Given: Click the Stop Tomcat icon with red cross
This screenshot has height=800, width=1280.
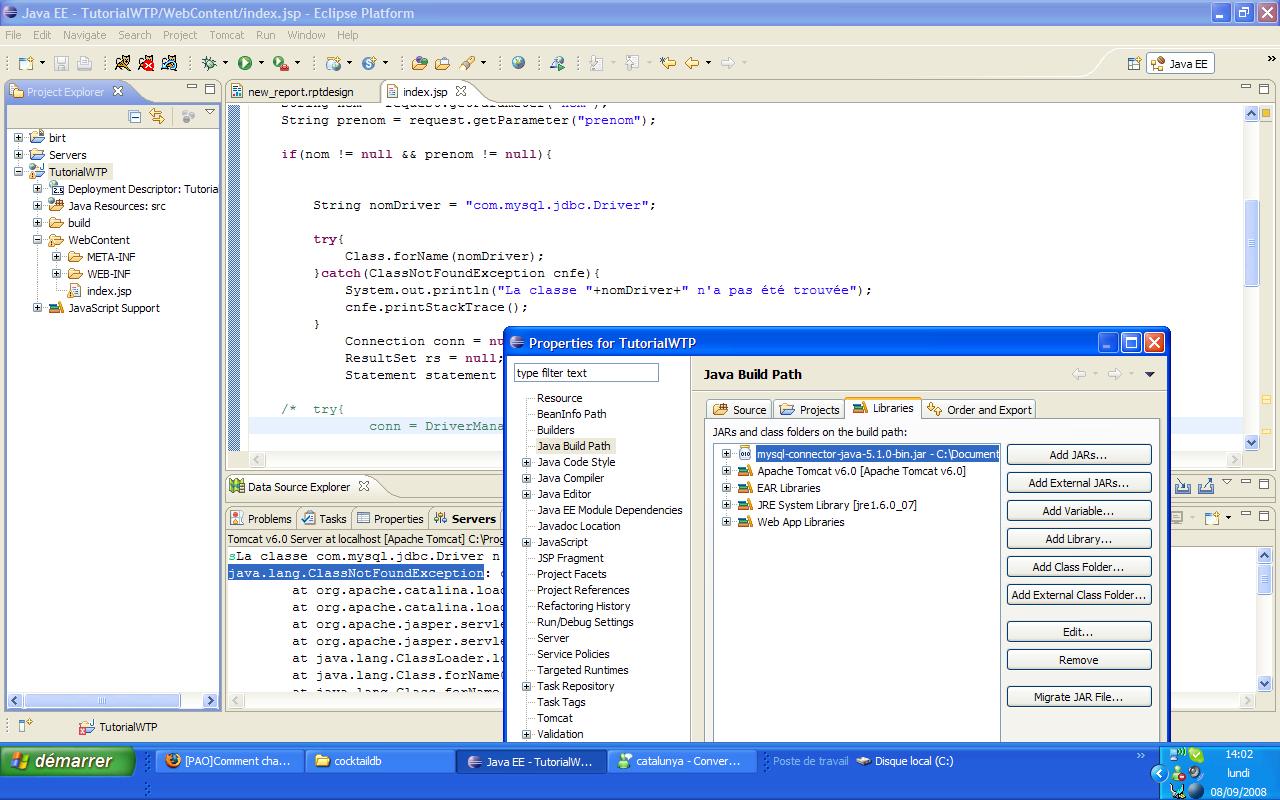Looking at the screenshot, I should click(146, 63).
